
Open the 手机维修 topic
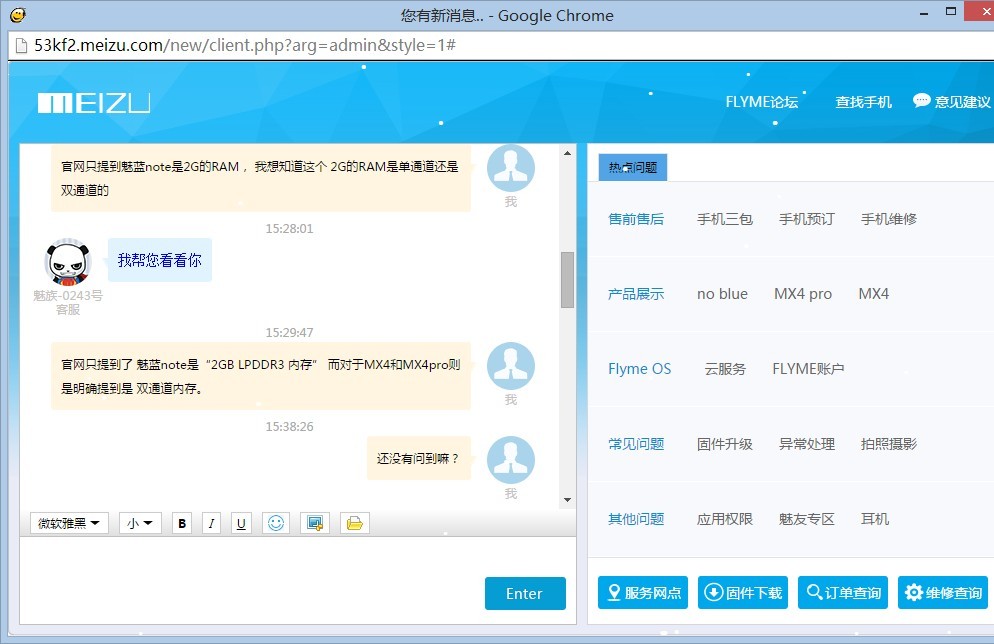coord(889,219)
